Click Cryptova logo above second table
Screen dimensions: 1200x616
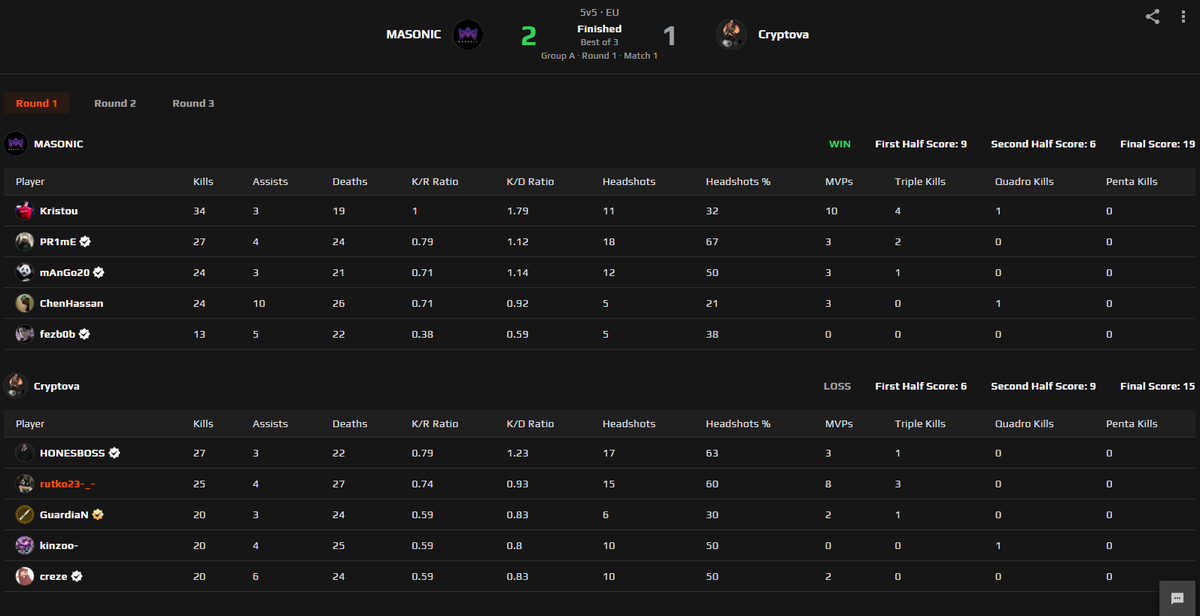point(15,385)
